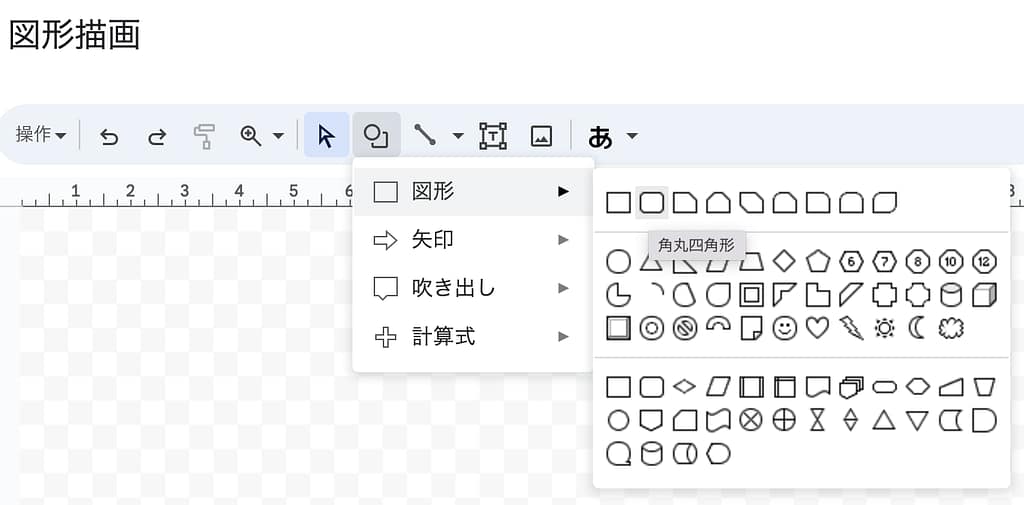Open the 計算式 submenu
This screenshot has width=1024, height=505.
(472, 337)
